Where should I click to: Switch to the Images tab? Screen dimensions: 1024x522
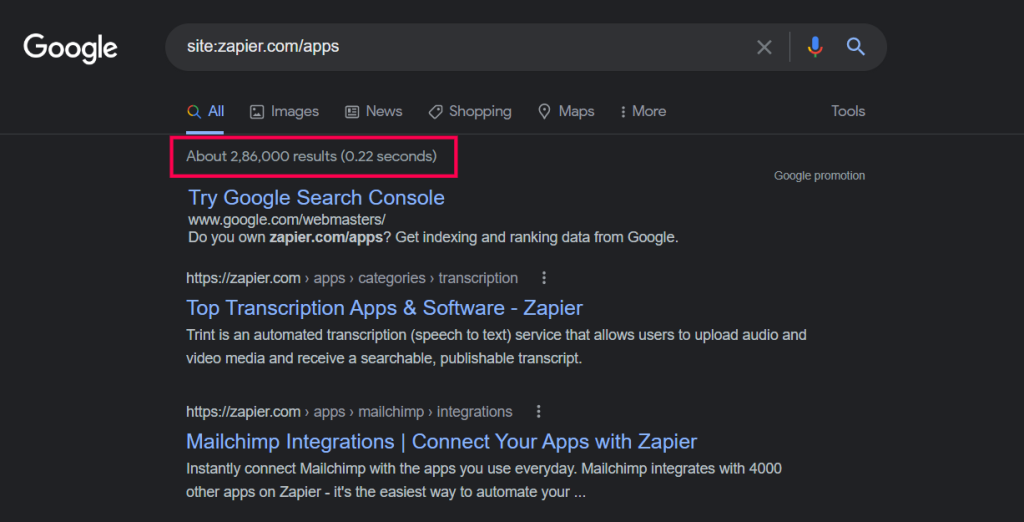[285, 111]
